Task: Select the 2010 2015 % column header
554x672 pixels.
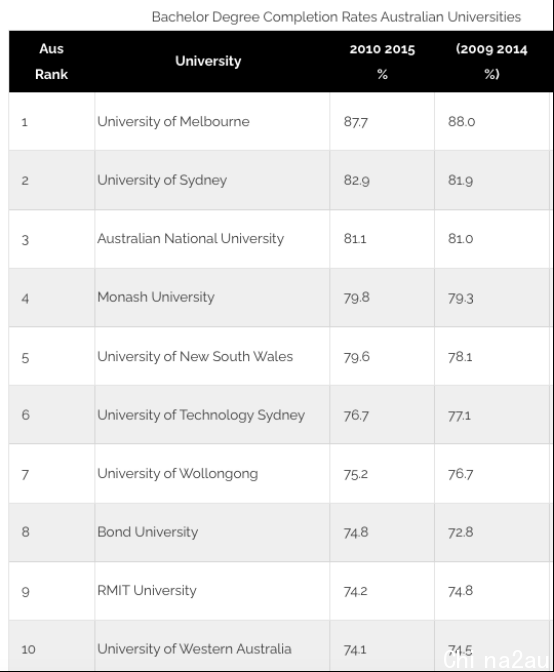Action: click(382, 61)
